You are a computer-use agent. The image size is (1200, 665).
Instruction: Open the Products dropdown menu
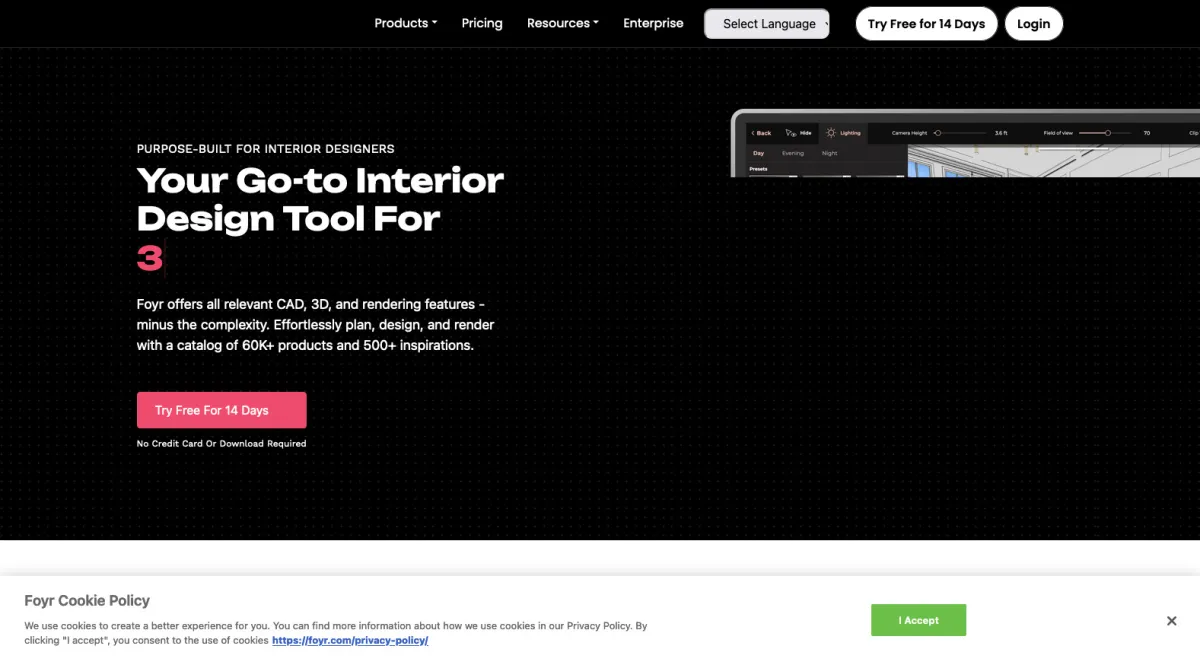(x=405, y=23)
